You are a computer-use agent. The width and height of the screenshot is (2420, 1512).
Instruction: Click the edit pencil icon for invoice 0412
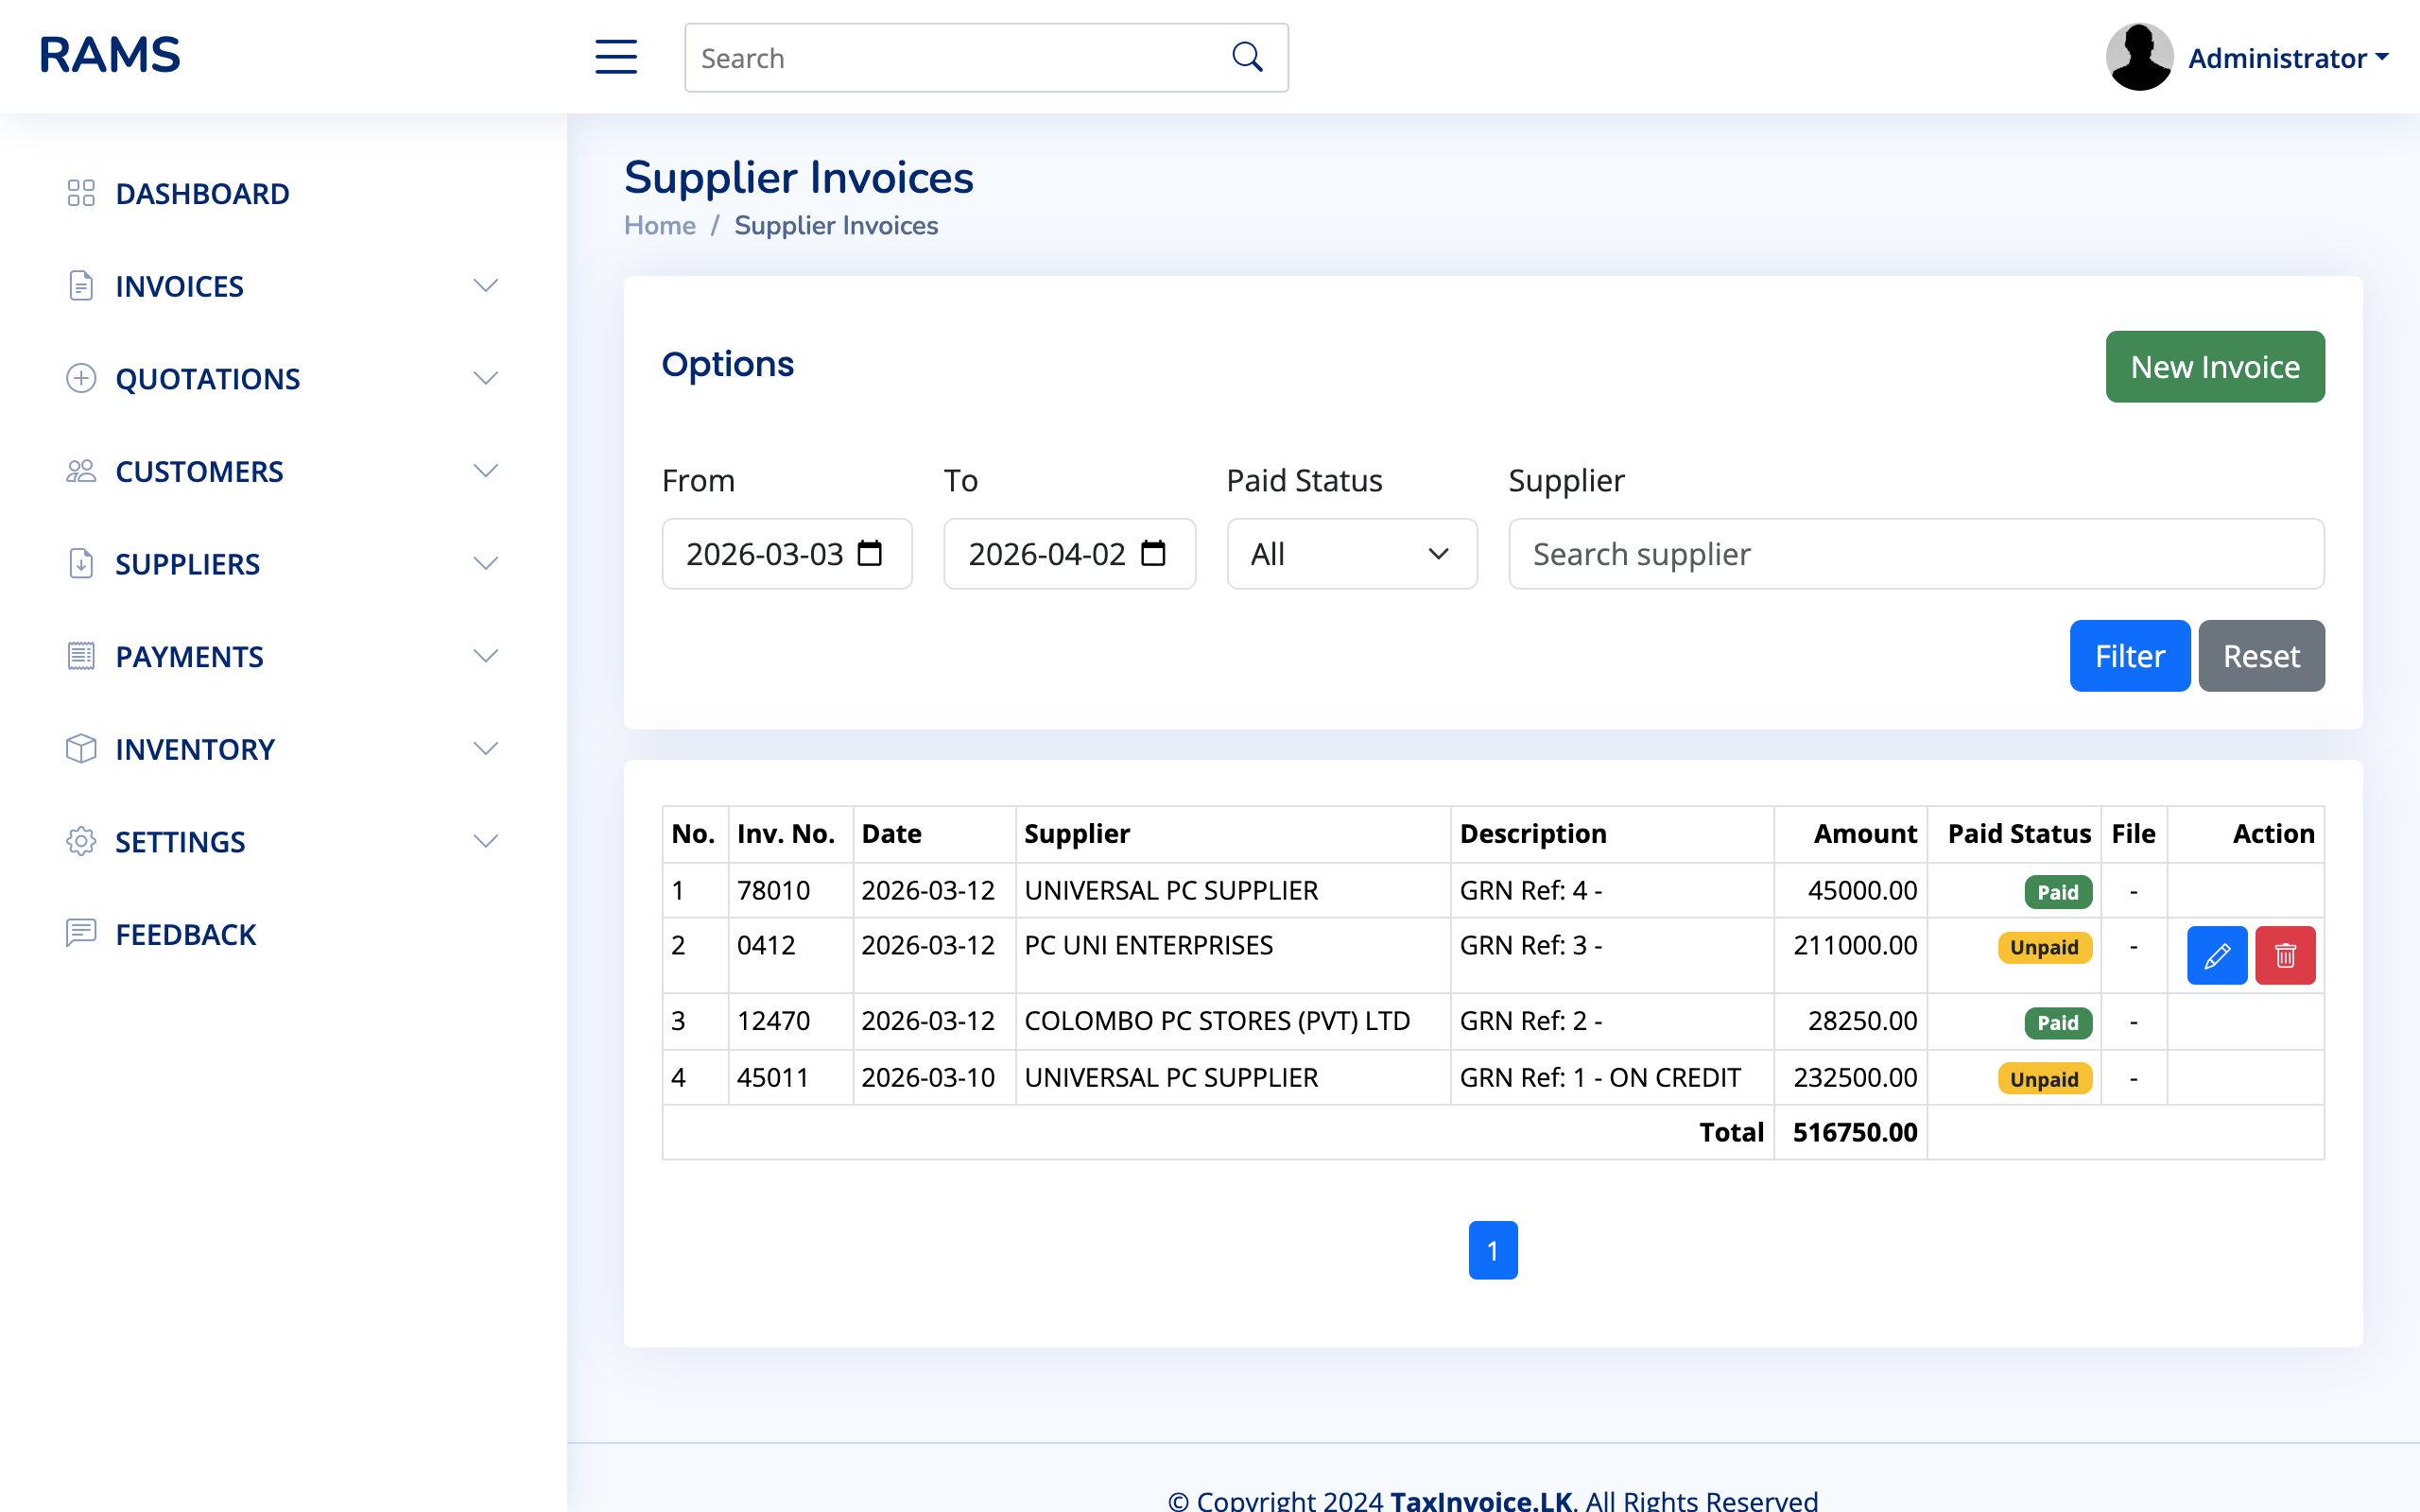2217,955
